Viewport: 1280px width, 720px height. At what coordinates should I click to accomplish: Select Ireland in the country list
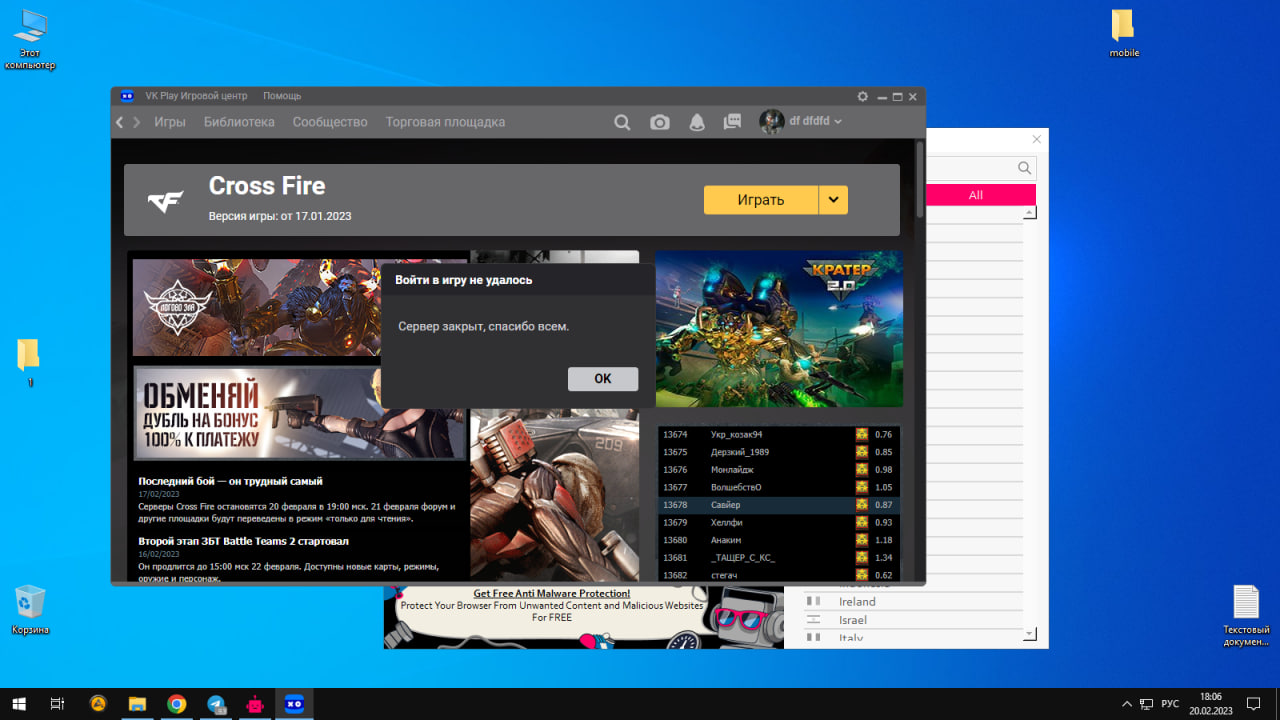pyautogui.click(x=915, y=602)
